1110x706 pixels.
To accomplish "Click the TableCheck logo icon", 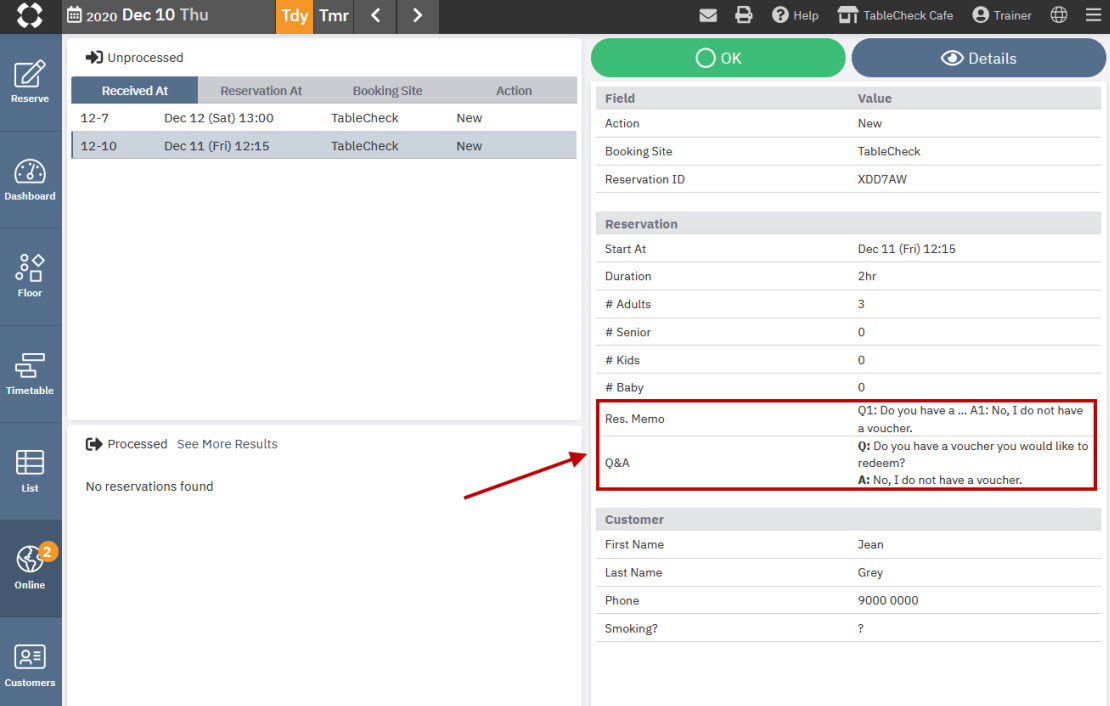I will coord(30,16).
